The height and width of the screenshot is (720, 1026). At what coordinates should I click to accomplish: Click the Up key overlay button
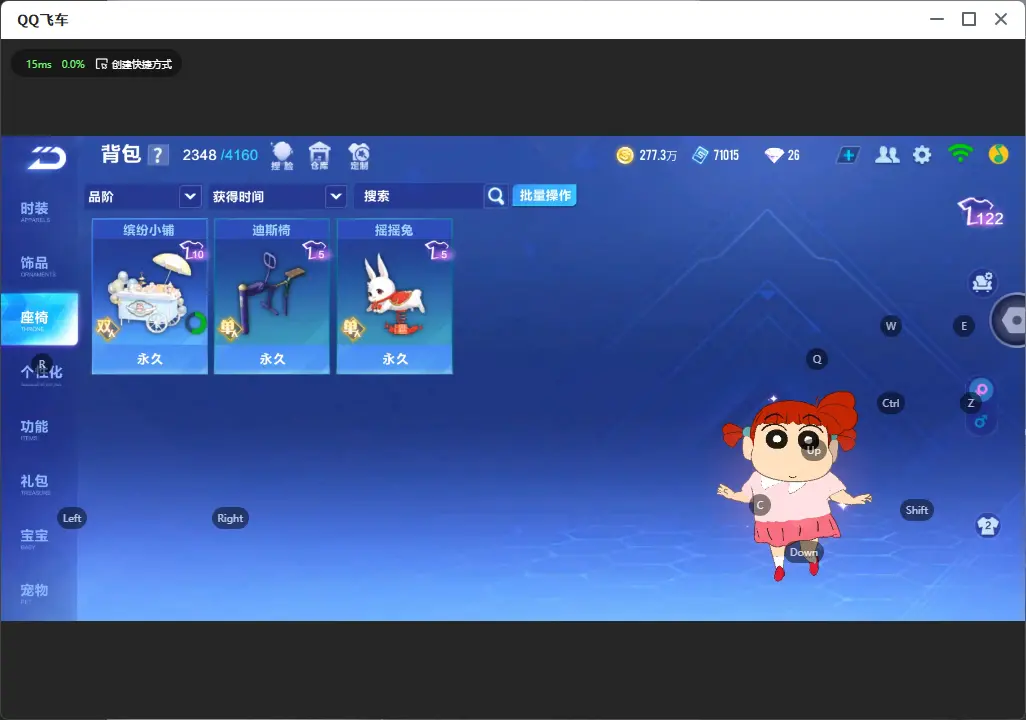pos(813,450)
